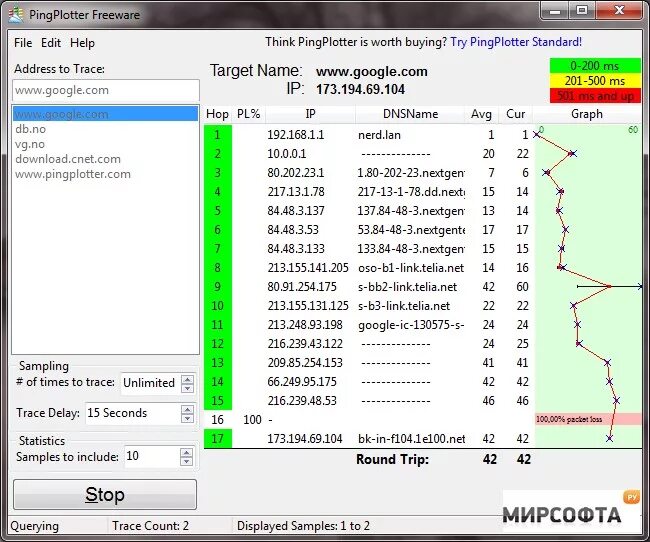Click the Address to Trace input field
The image size is (650, 542).
pos(106,90)
